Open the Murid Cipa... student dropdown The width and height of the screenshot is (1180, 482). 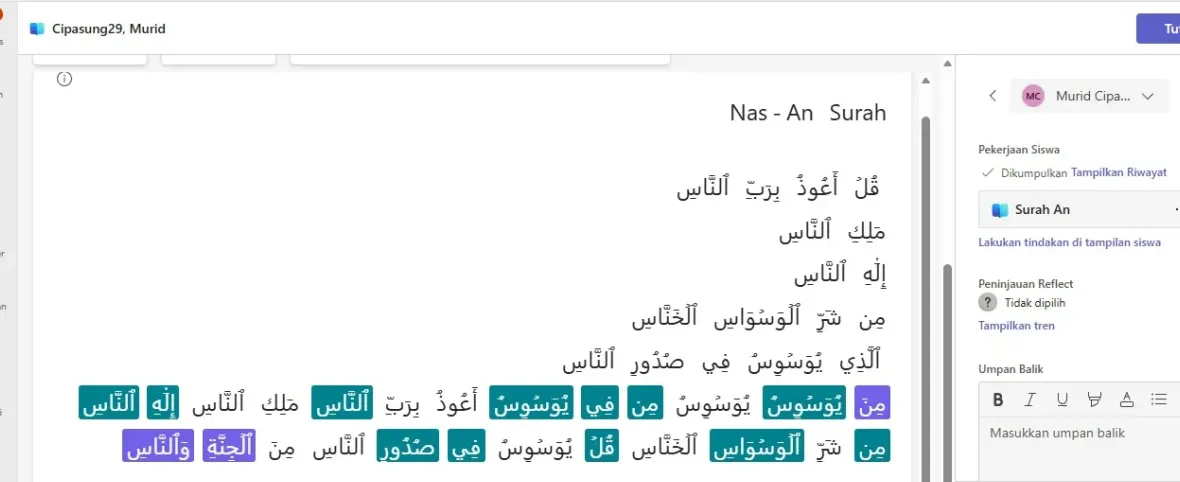click(x=1147, y=96)
